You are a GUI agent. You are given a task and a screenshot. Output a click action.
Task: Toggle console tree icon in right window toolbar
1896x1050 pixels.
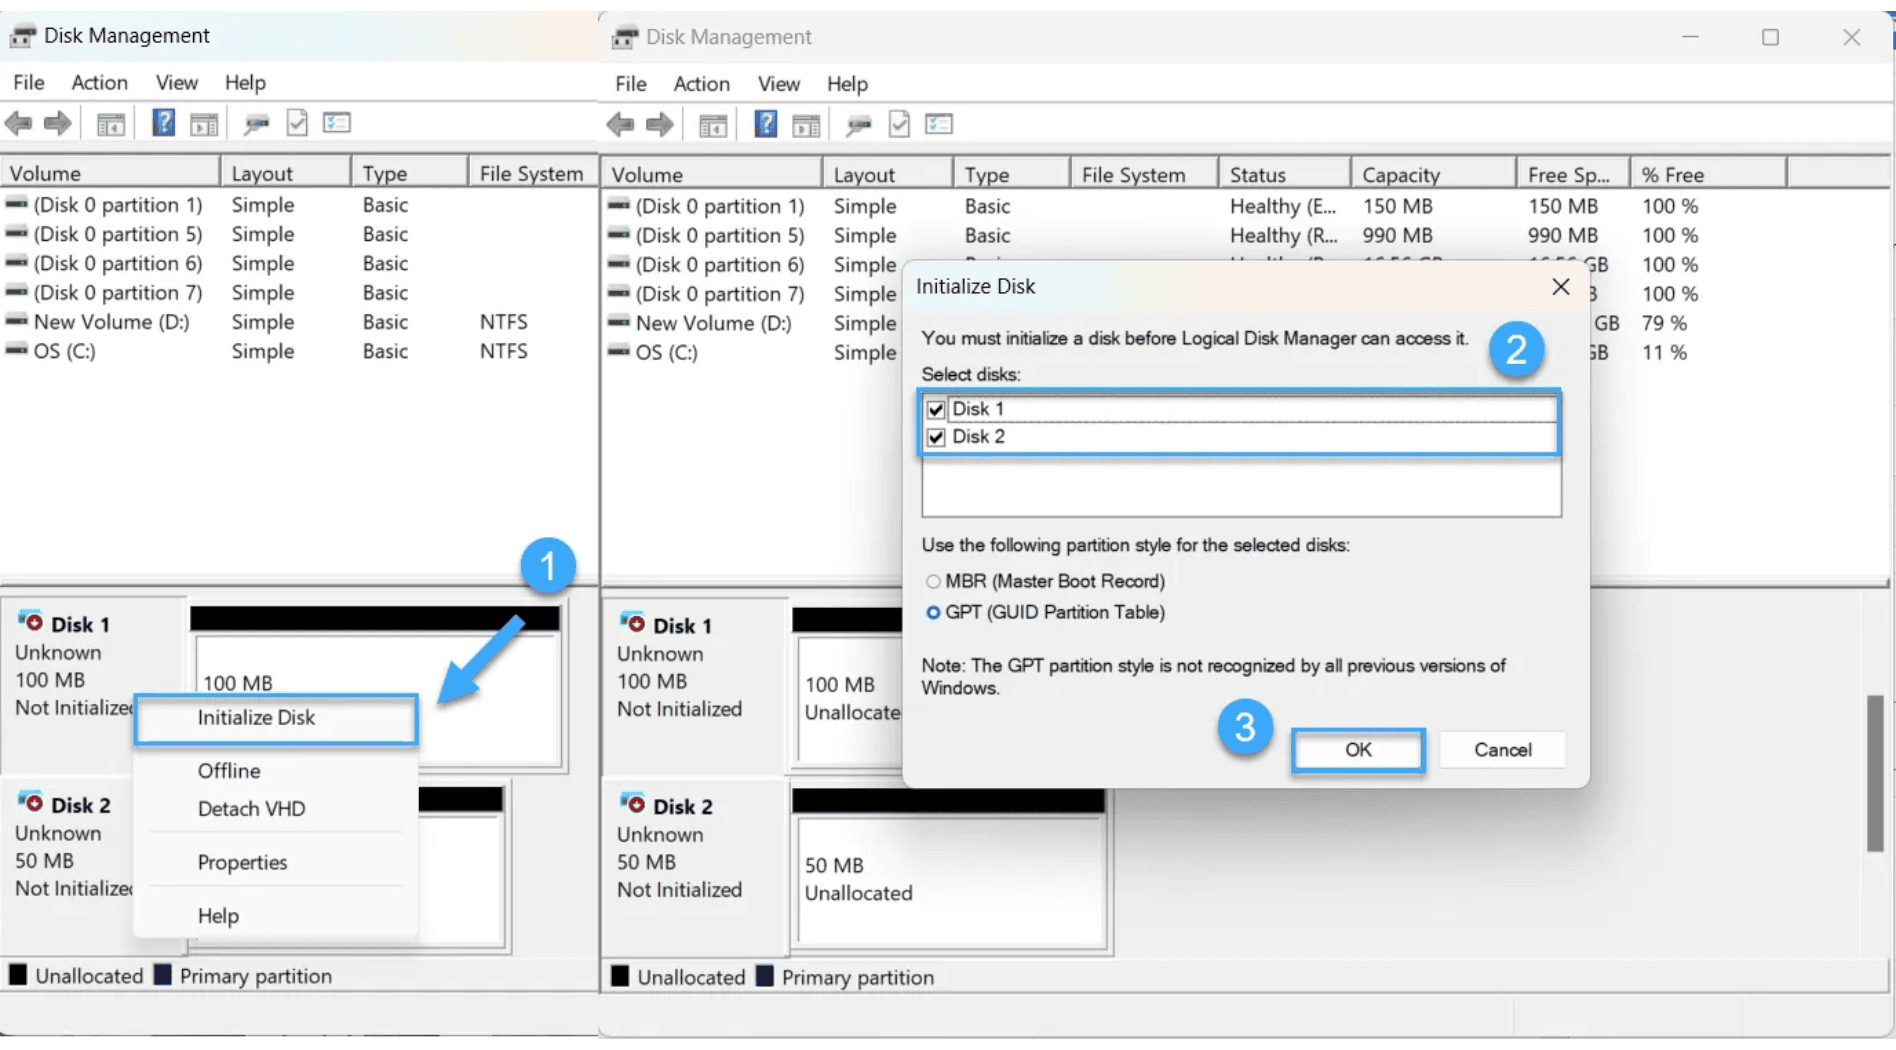coord(713,125)
